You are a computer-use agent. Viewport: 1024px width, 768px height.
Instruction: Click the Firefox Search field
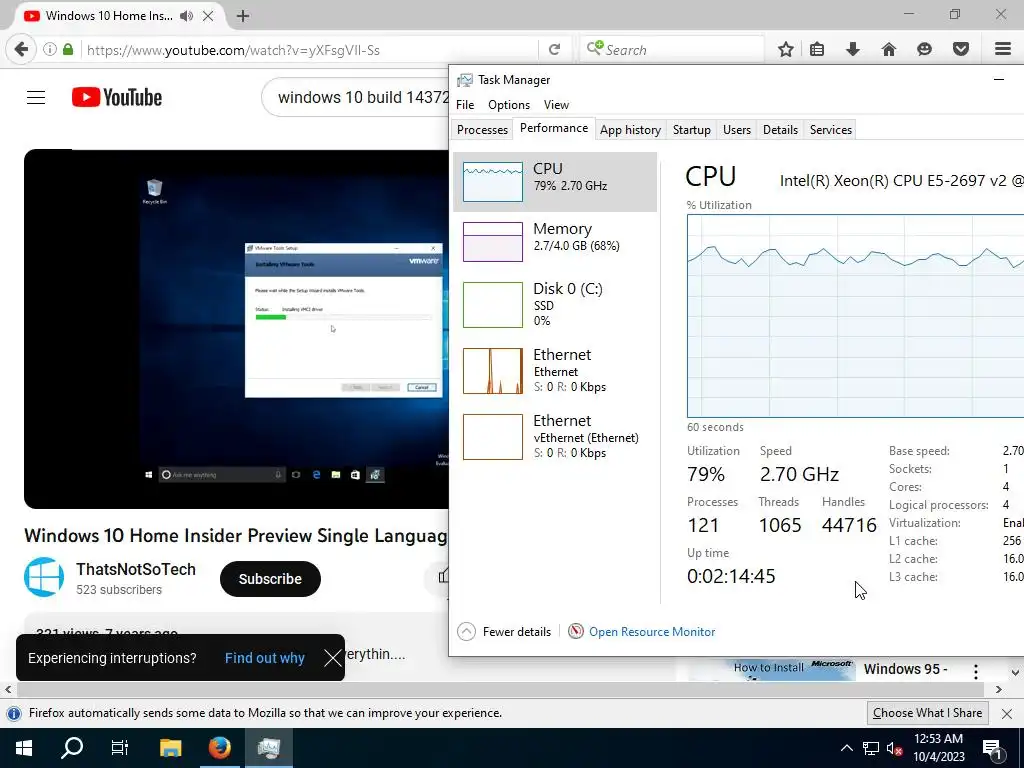671,50
